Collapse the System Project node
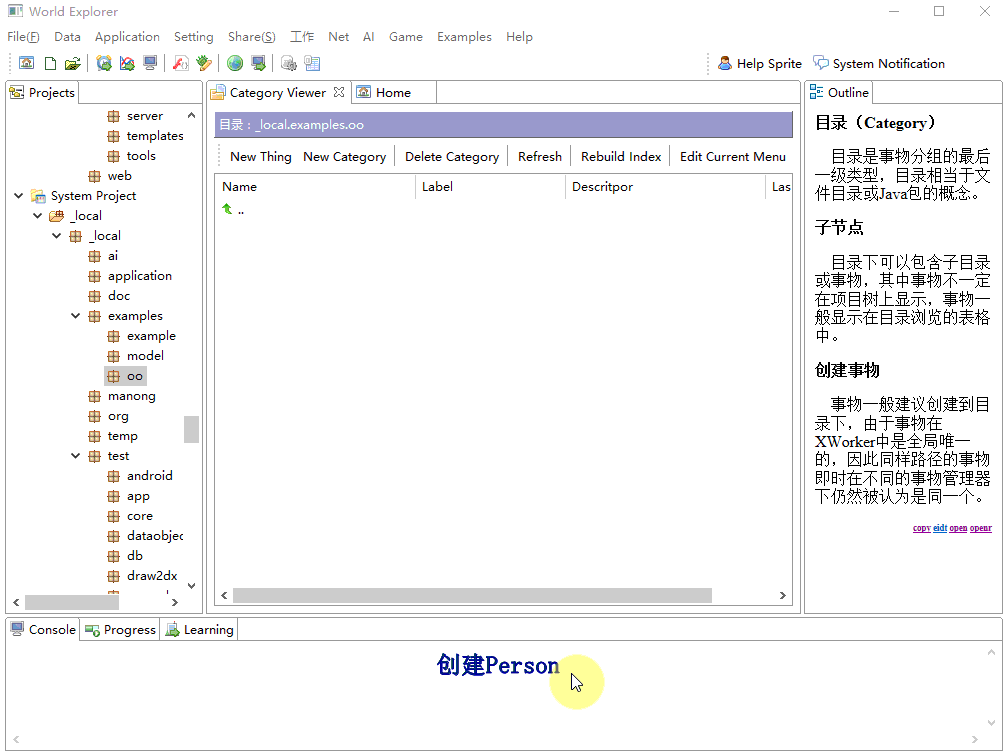Viewport: 1006px width, 755px height. 19,196
